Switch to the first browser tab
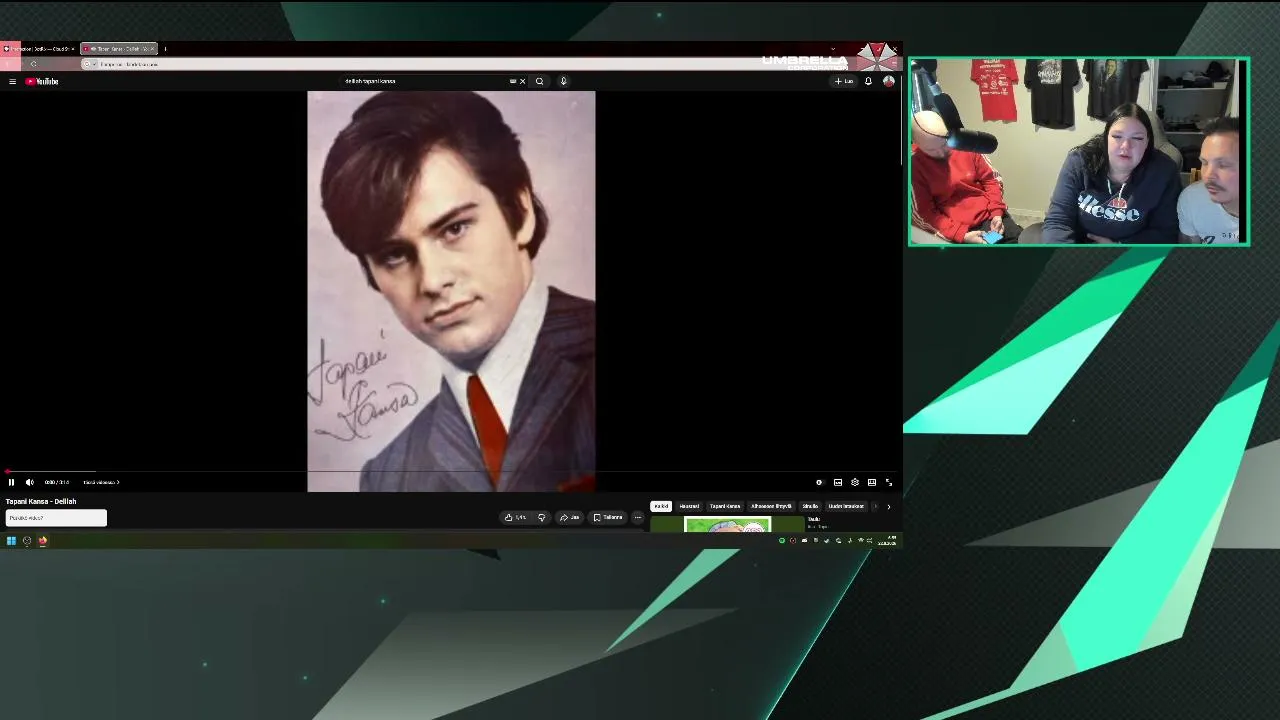The image size is (1280, 720). [40, 48]
